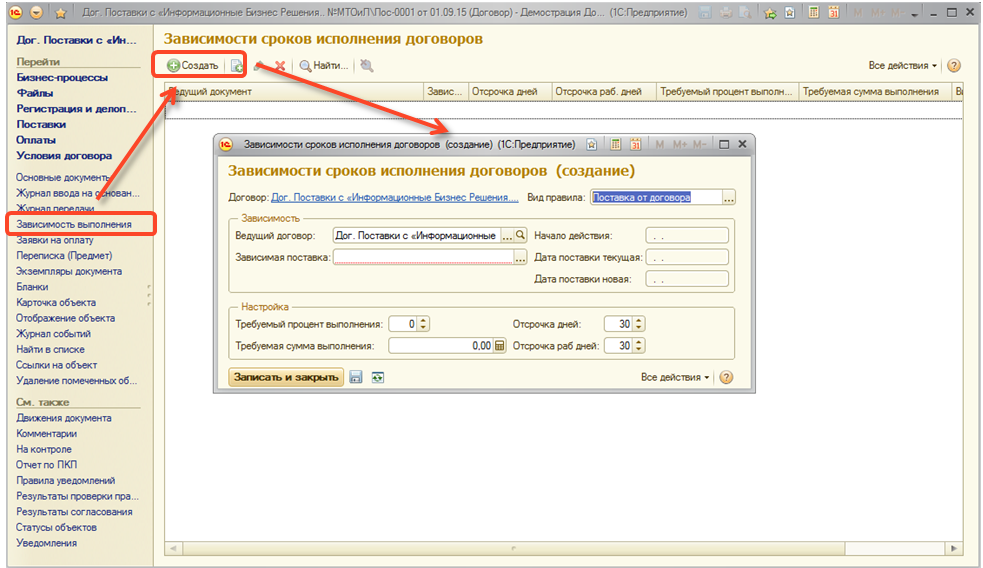Open the calendar icon in dialog title bar
This screenshot has height=568, width=983.
[635, 144]
